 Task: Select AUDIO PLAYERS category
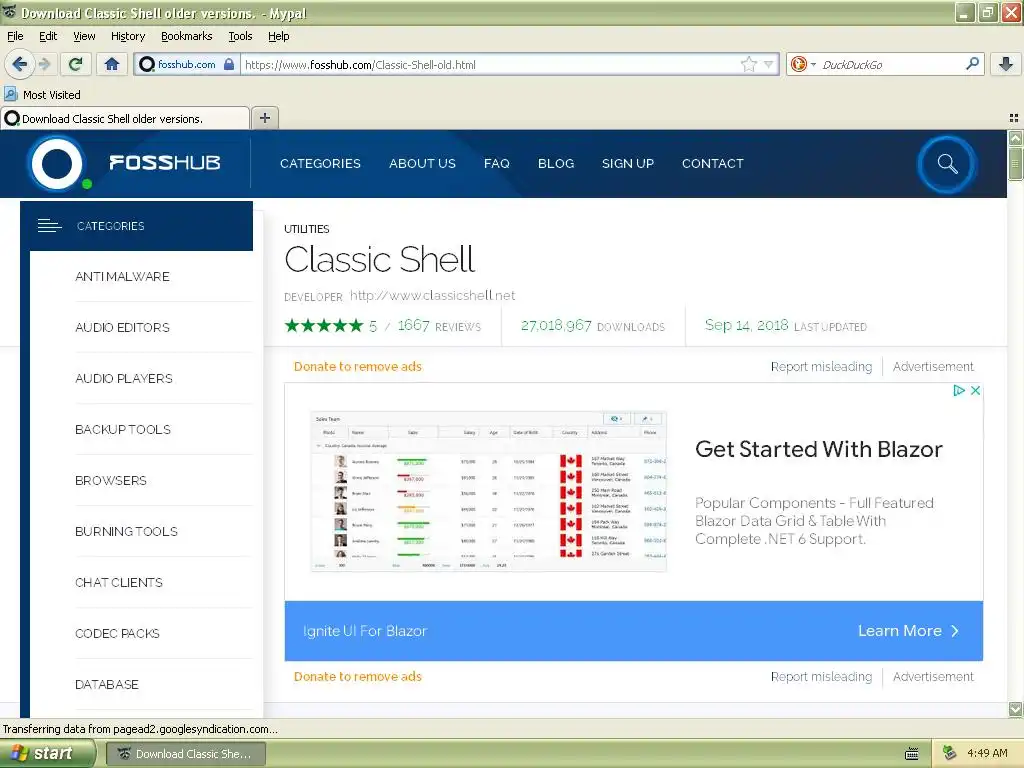[x=123, y=378]
